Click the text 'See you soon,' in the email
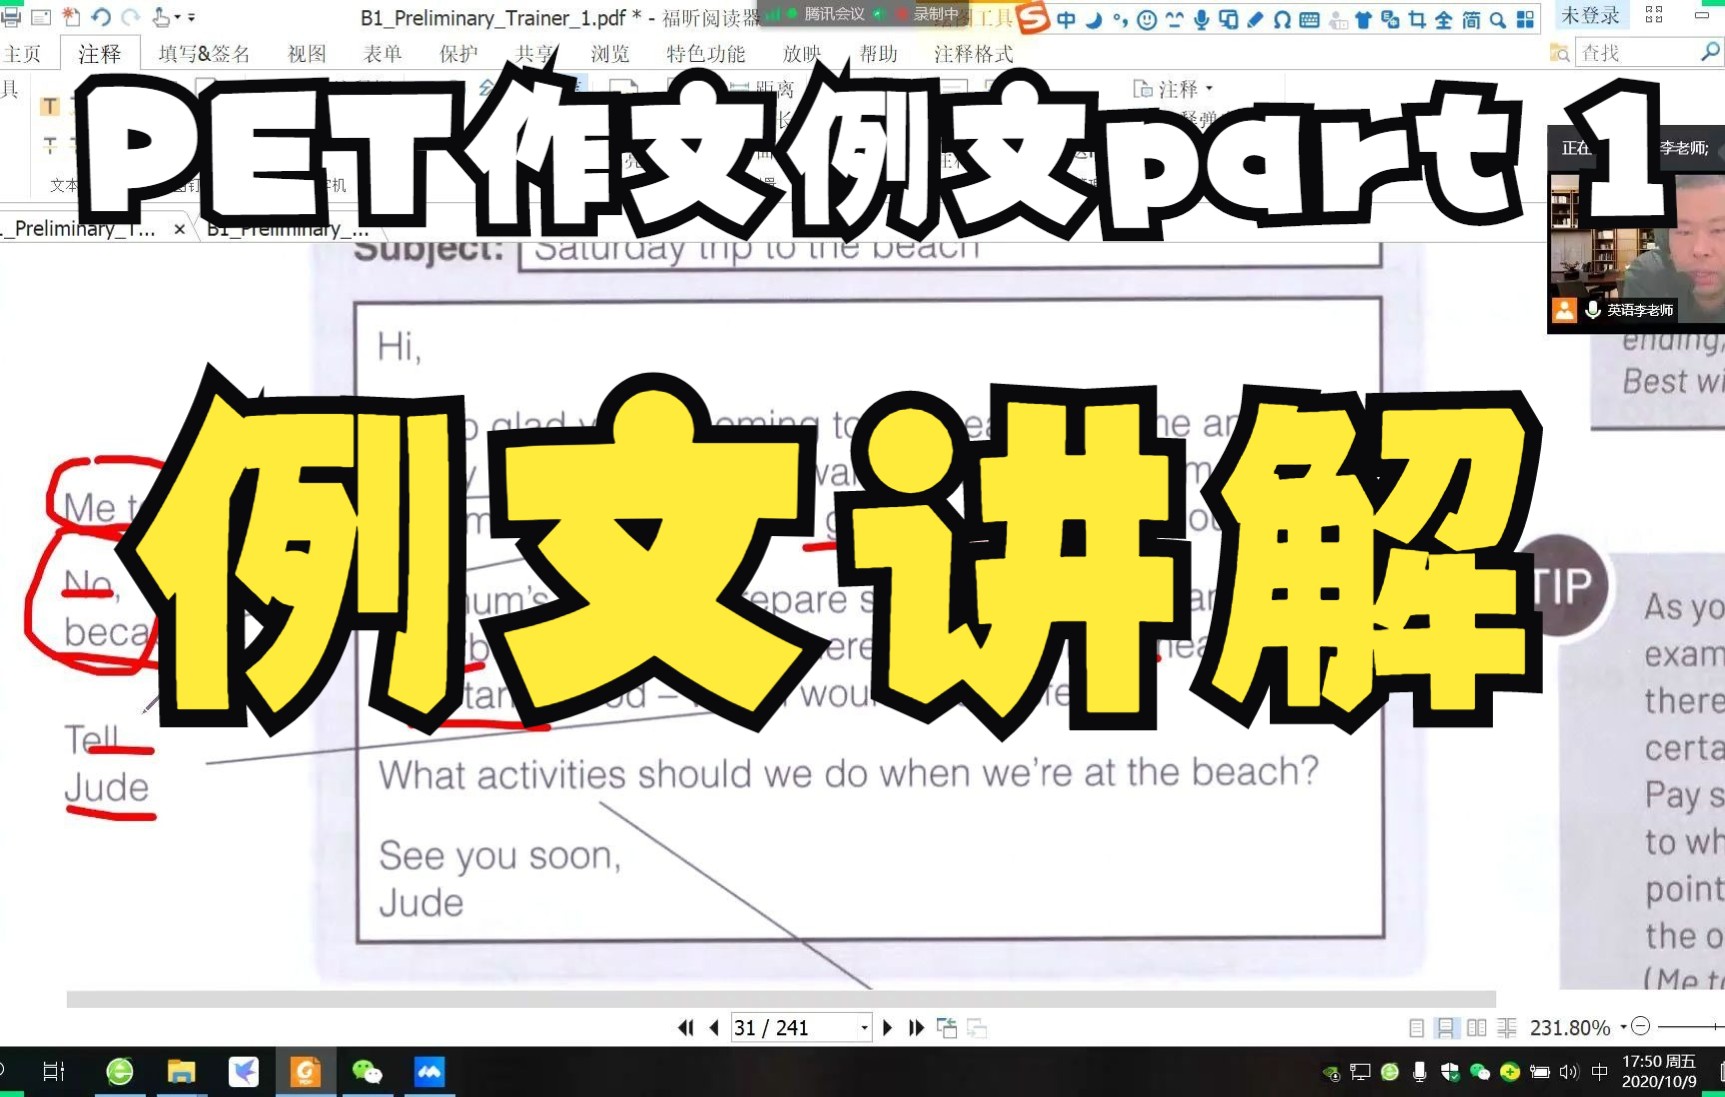 500,856
